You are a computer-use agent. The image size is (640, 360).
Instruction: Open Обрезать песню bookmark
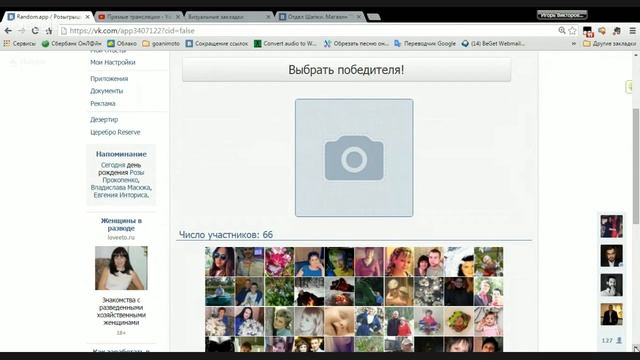(x=356, y=43)
